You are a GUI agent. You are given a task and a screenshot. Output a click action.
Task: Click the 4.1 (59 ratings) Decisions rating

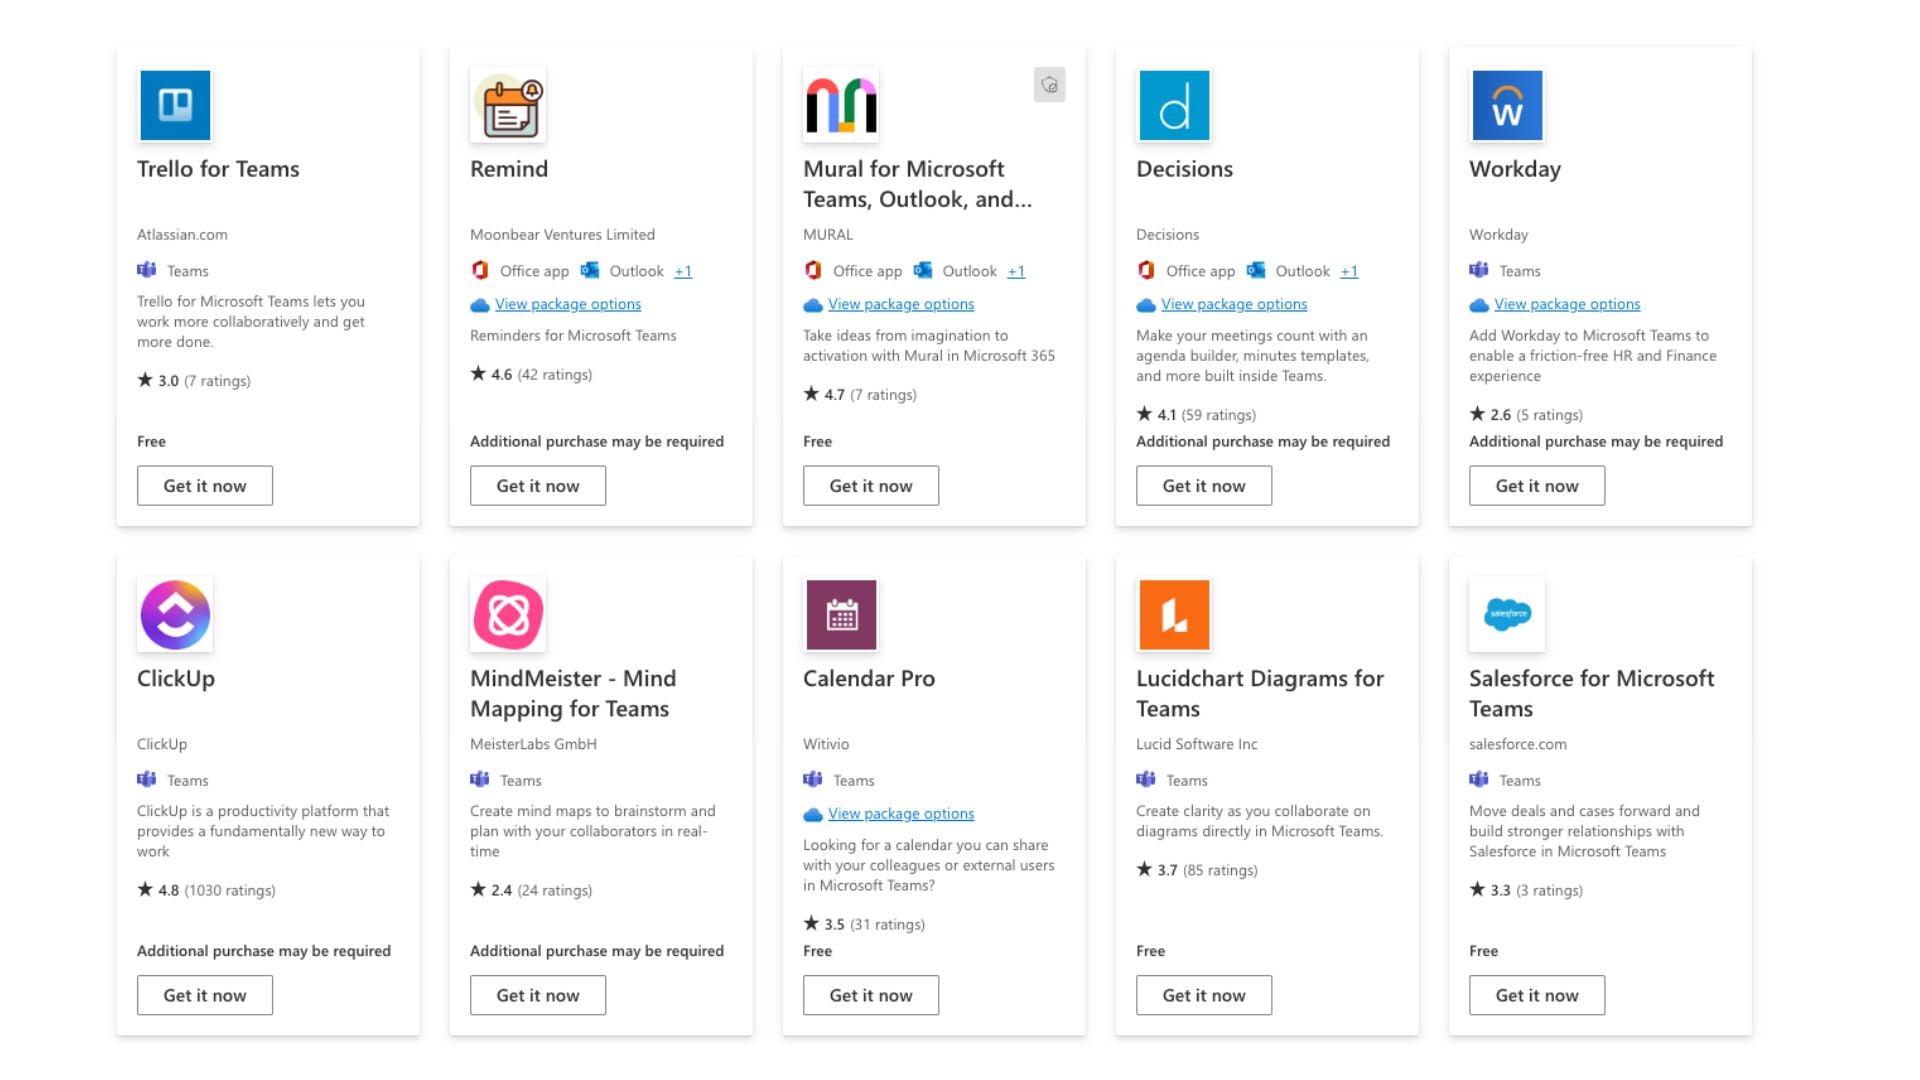(x=1196, y=414)
